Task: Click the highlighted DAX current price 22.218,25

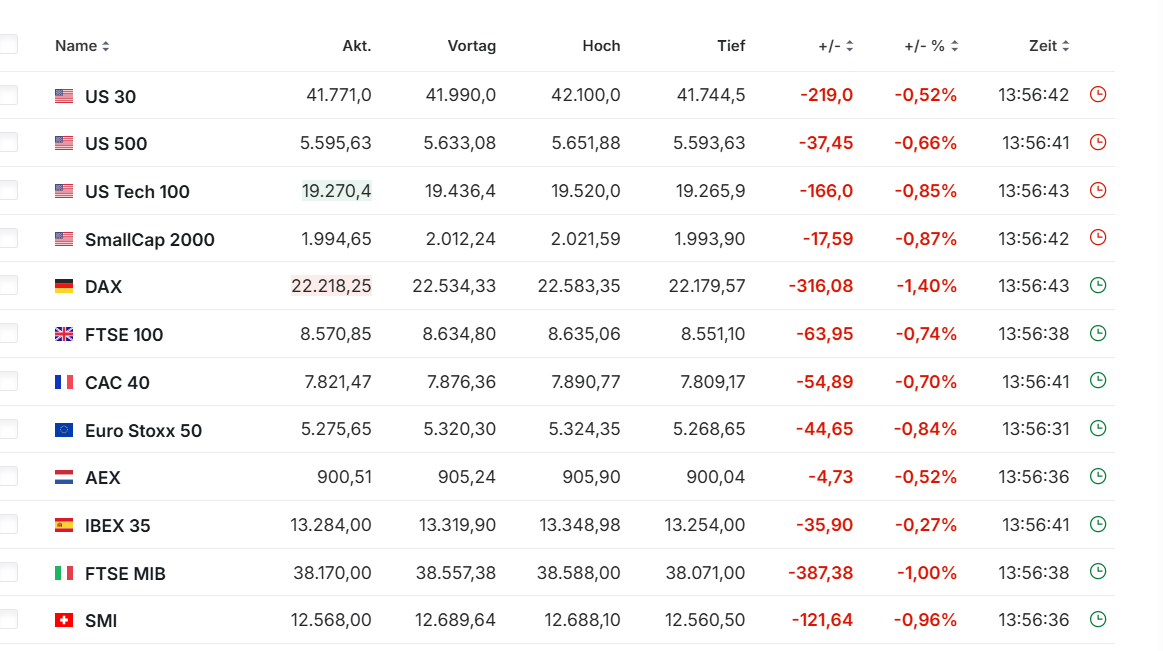Action: 331,286
